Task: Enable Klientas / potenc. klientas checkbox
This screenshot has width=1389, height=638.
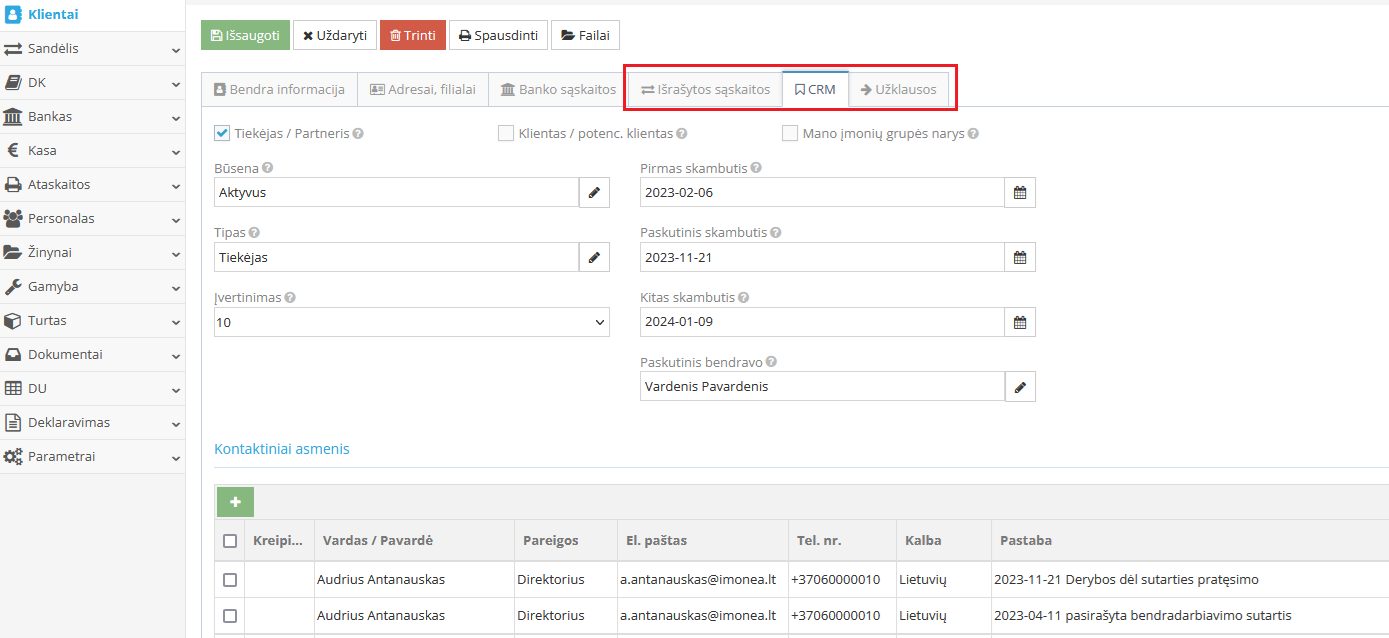Action: coord(506,133)
